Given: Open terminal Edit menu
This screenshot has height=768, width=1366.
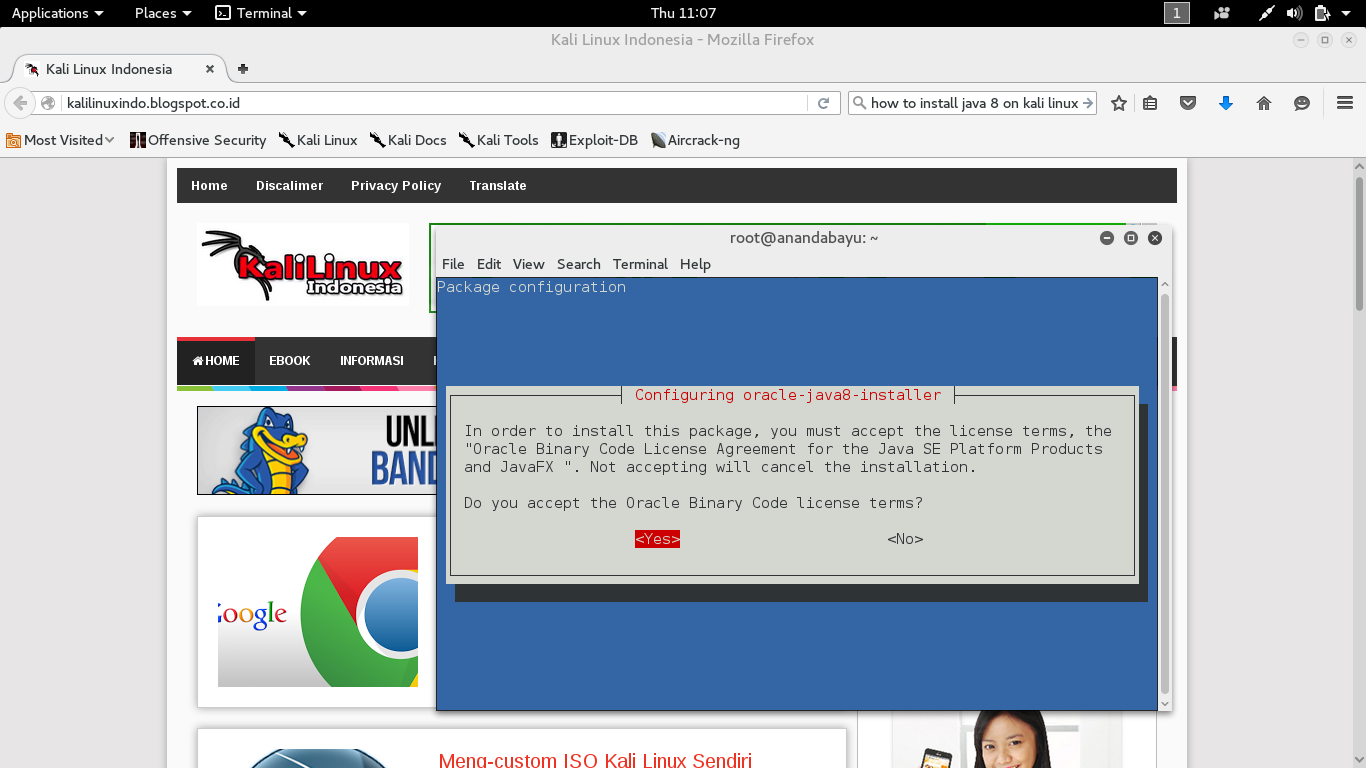Looking at the screenshot, I should click(x=489, y=264).
